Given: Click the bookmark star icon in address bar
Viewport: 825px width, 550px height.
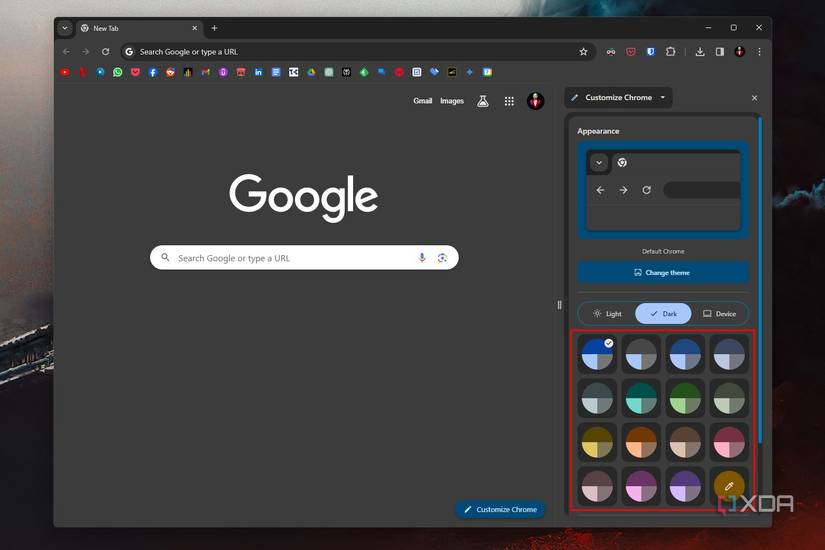Looking at the screenshot, I should tap(583, 52).
